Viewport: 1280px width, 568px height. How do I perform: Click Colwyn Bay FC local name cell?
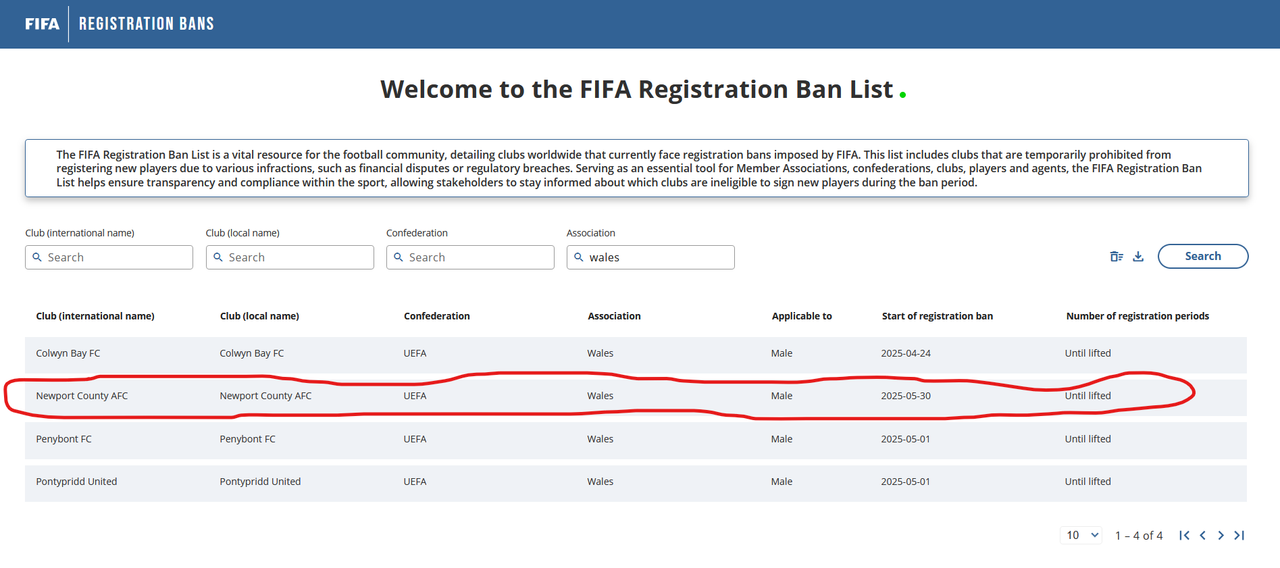pos(252,353)
